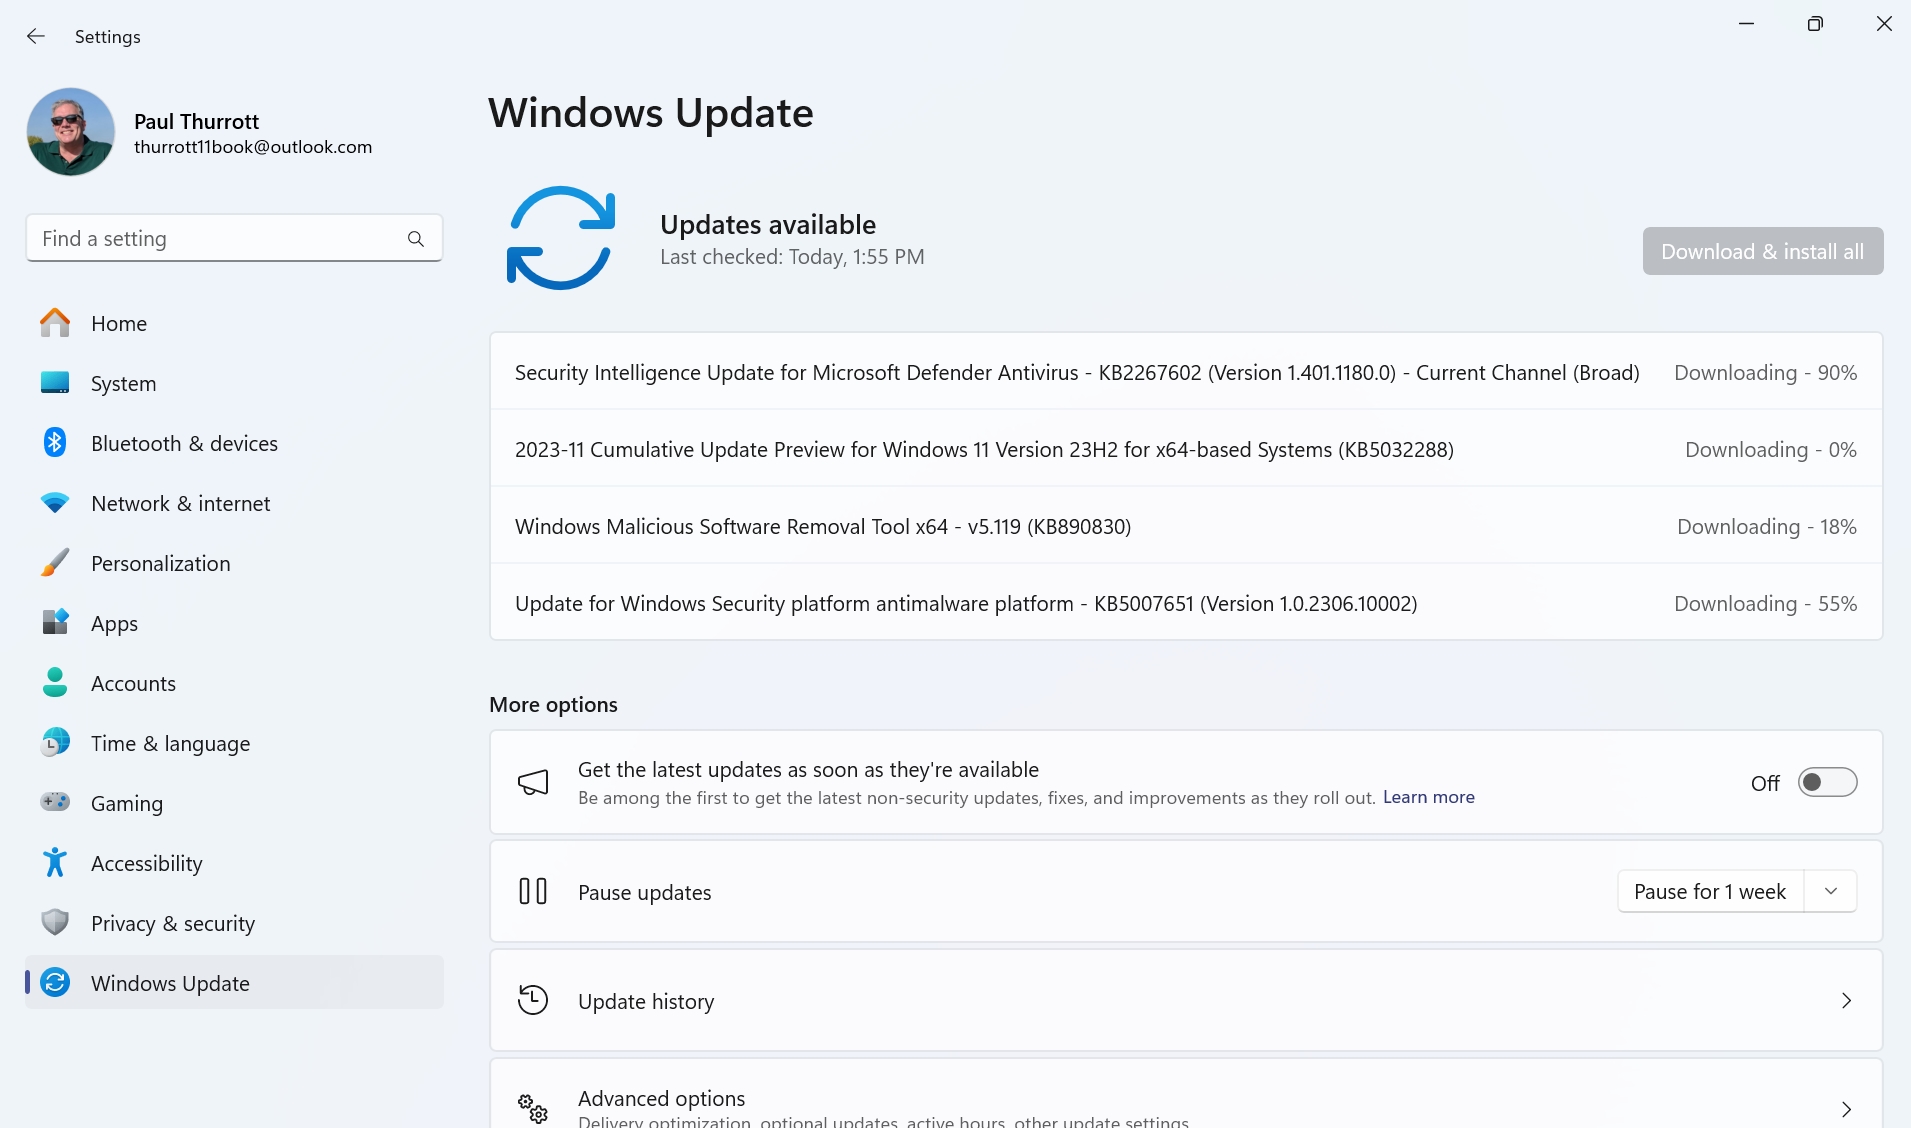Click Pause for 1 week button
1911x1128 pixels.
coord(1710,891)
